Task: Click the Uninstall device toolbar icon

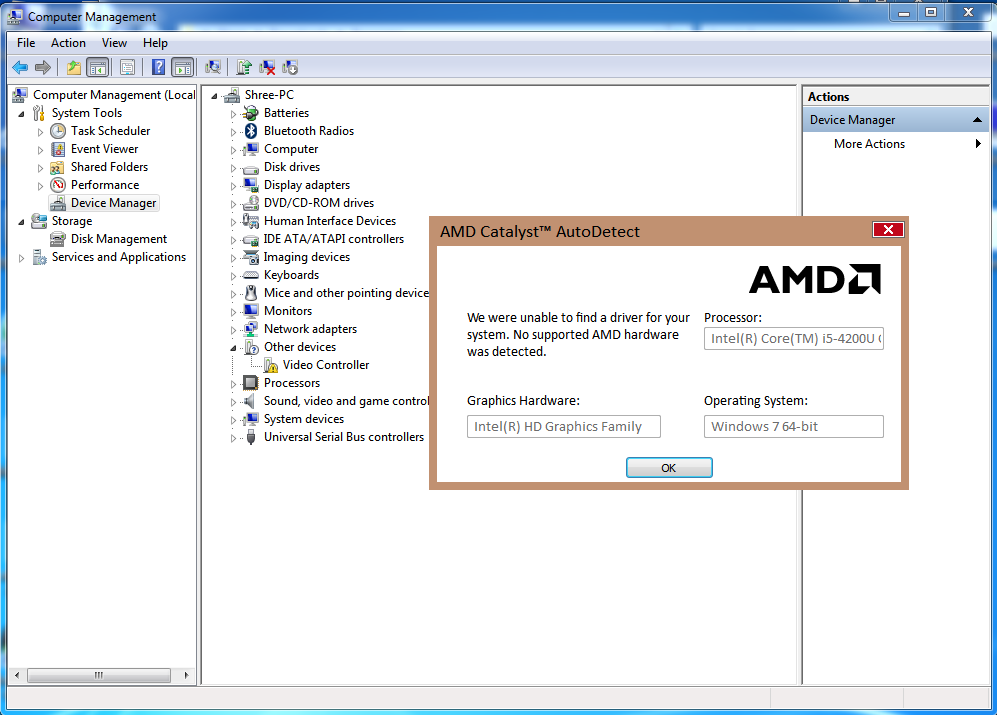Action: 270,67
